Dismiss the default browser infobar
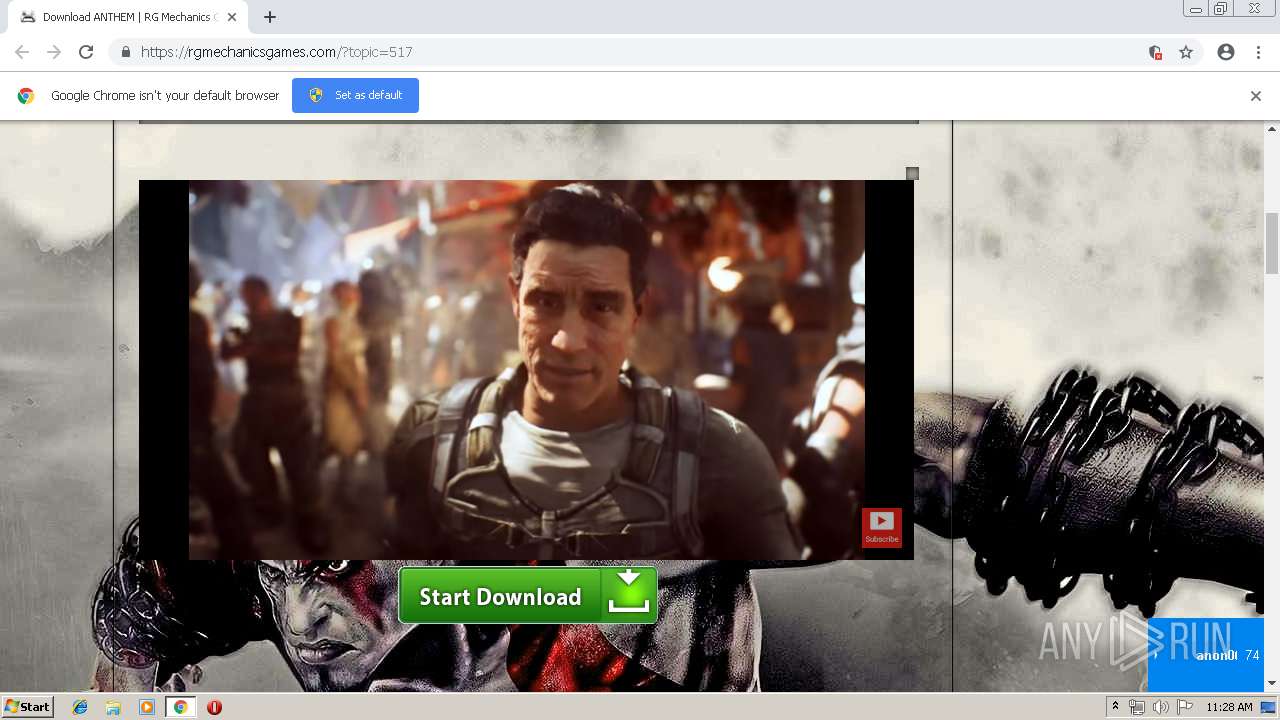The image size is (1280, 720). (x=1256, y=96)
